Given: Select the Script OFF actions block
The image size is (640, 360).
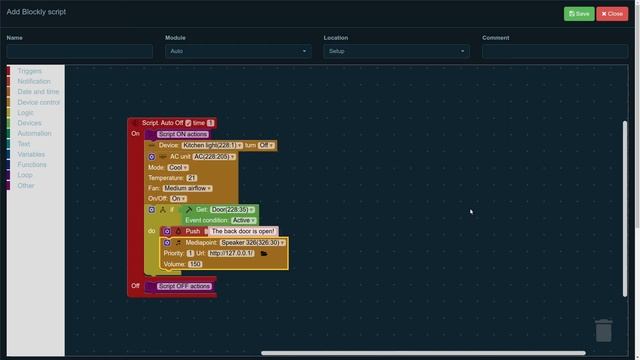Looking at the screenshot, I should click(184, 287).
